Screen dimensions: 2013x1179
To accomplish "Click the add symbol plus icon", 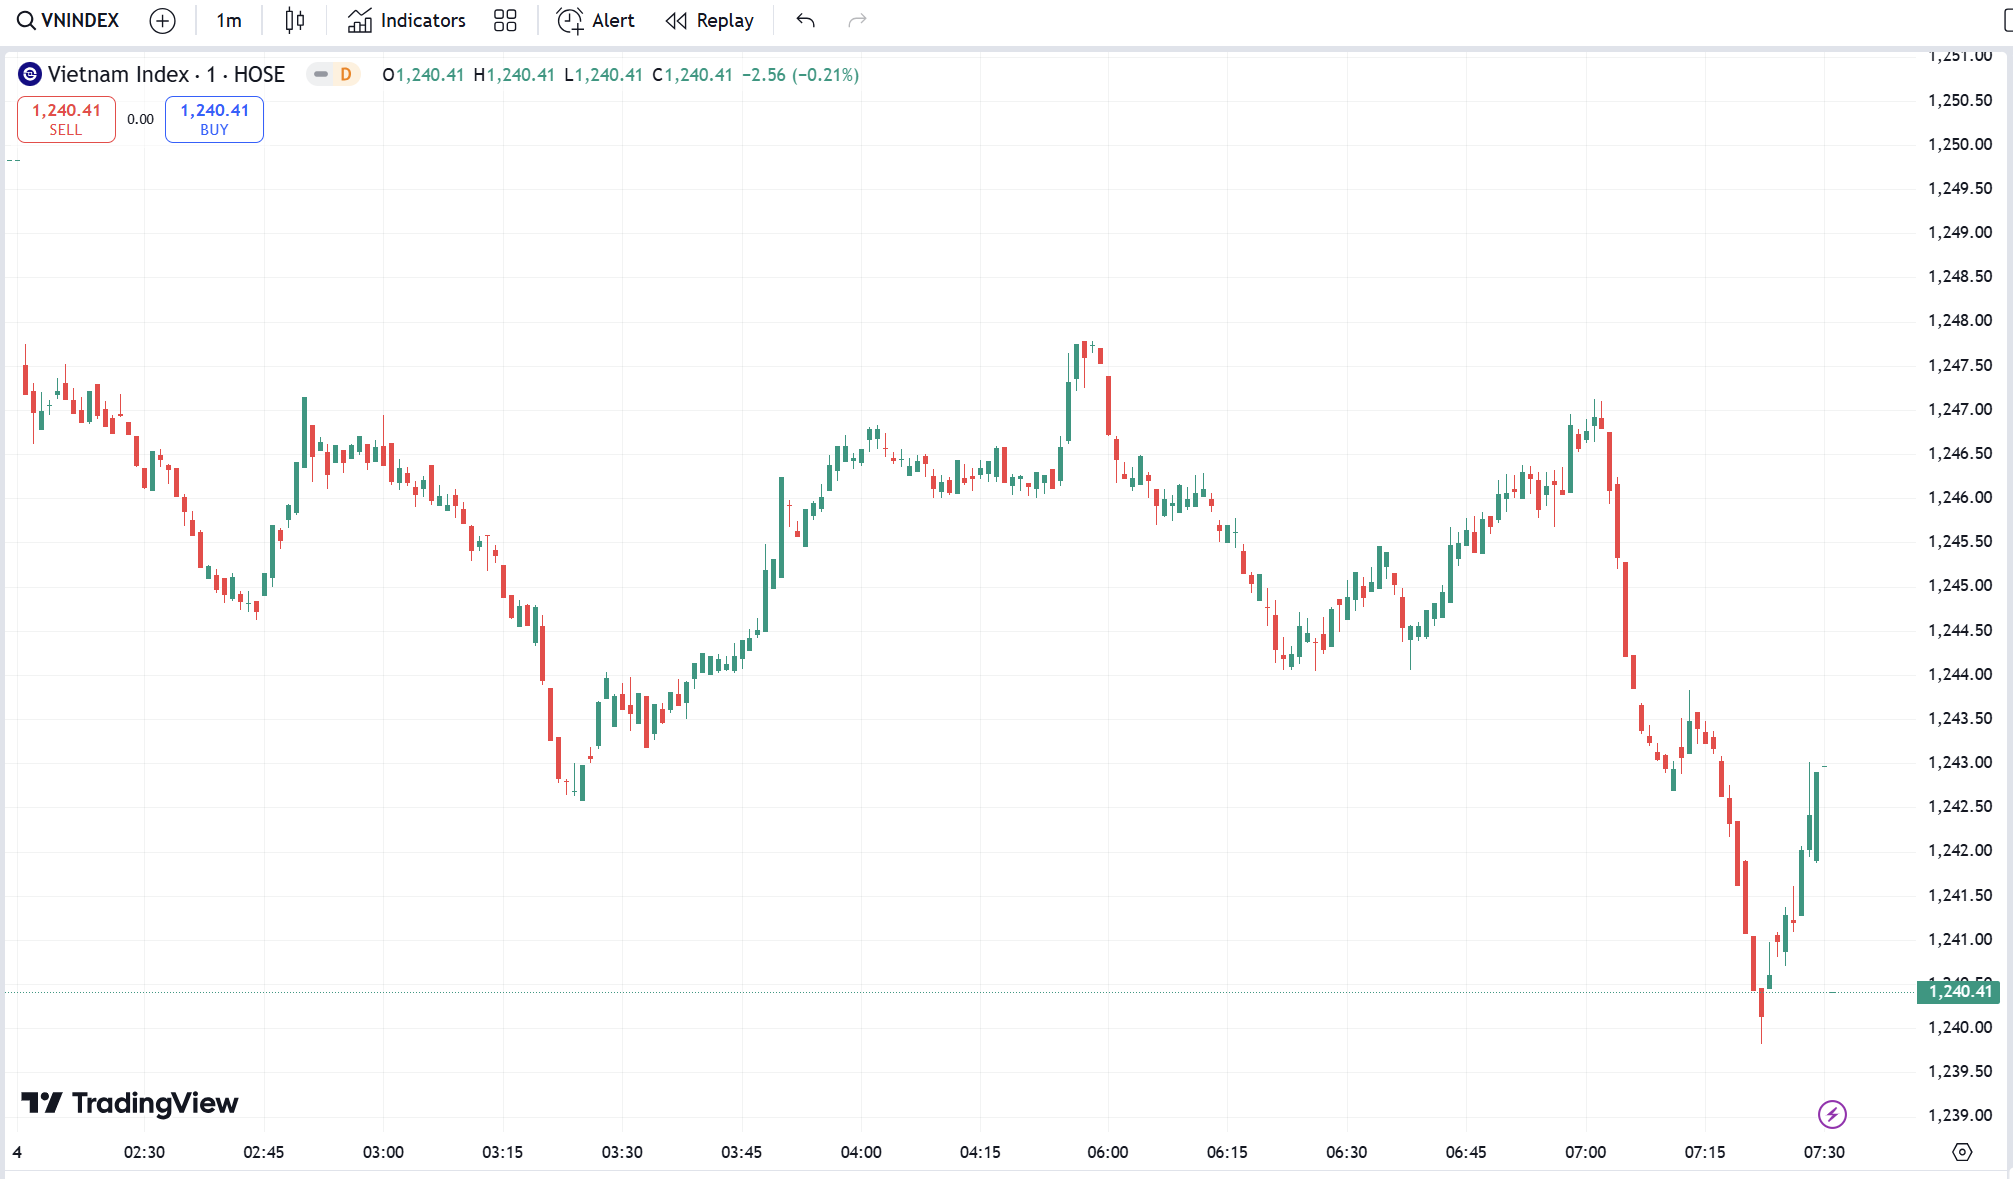I will [162, 20].
